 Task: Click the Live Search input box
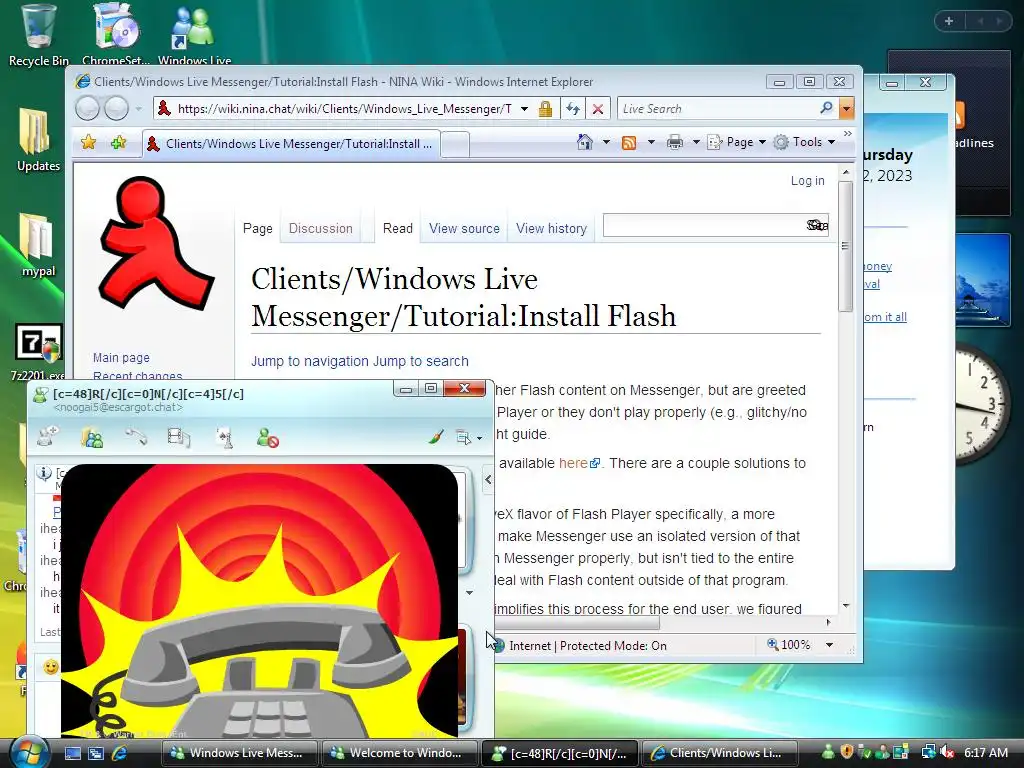click(x=717, y=109)
